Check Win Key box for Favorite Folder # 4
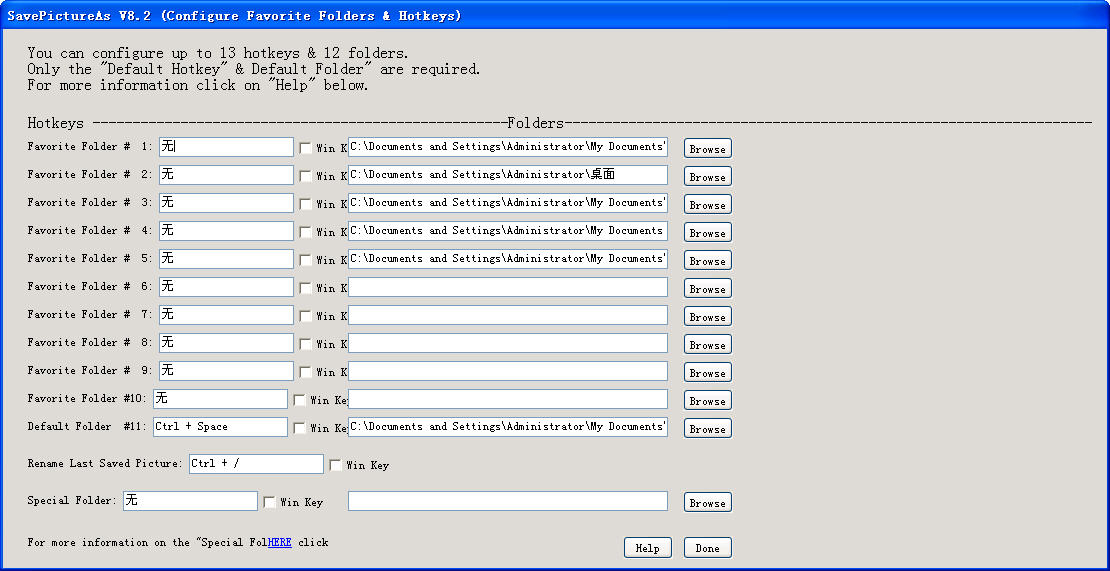1110x571 pixels. pyautogui.click(x=305, y=232)
